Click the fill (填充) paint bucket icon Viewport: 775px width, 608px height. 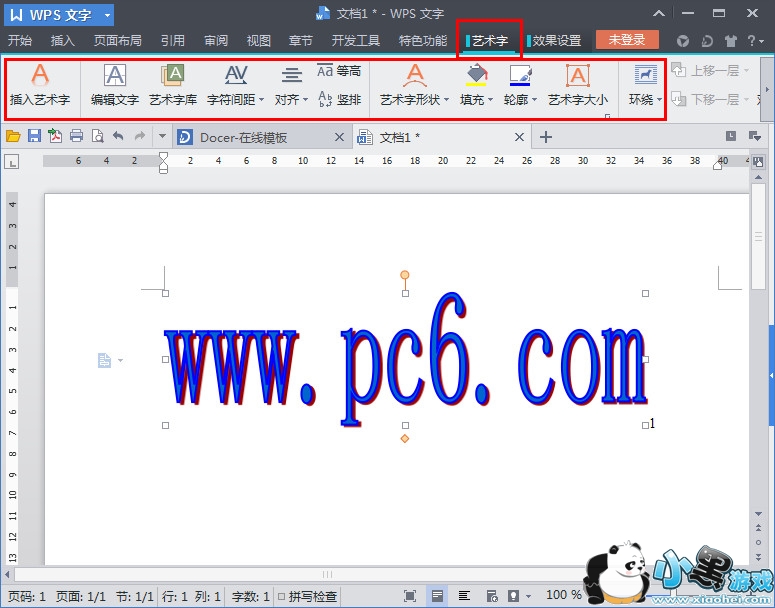476,75
